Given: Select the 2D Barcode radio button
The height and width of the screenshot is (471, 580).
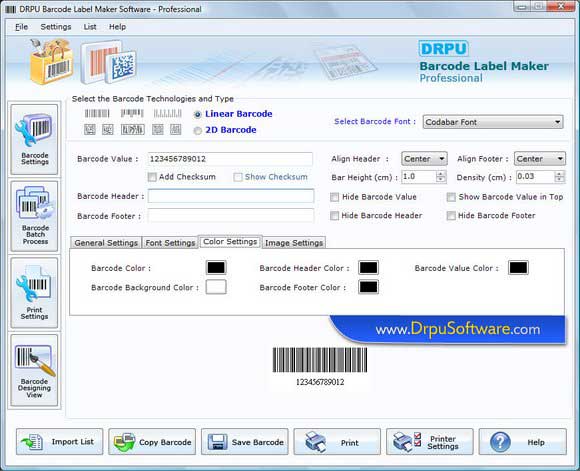Looking at the screenshot, I should point(198,131).
